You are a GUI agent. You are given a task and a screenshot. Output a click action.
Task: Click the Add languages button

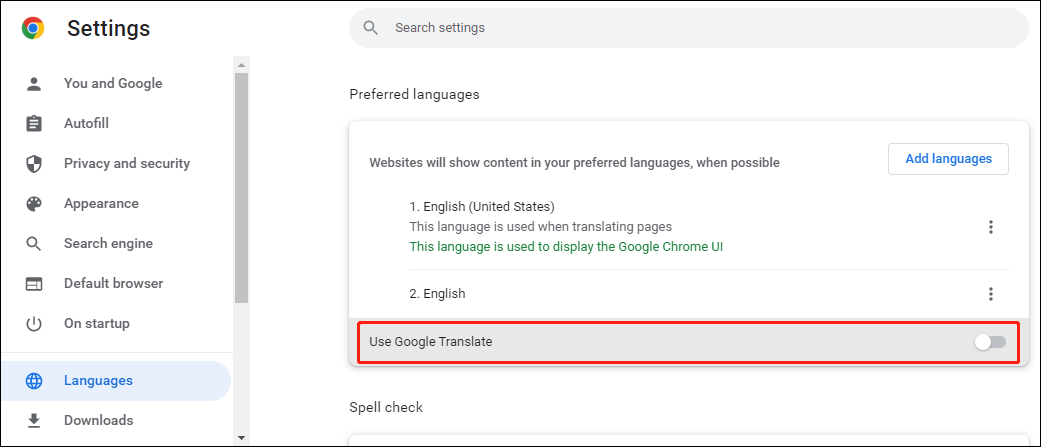point(948,159)
